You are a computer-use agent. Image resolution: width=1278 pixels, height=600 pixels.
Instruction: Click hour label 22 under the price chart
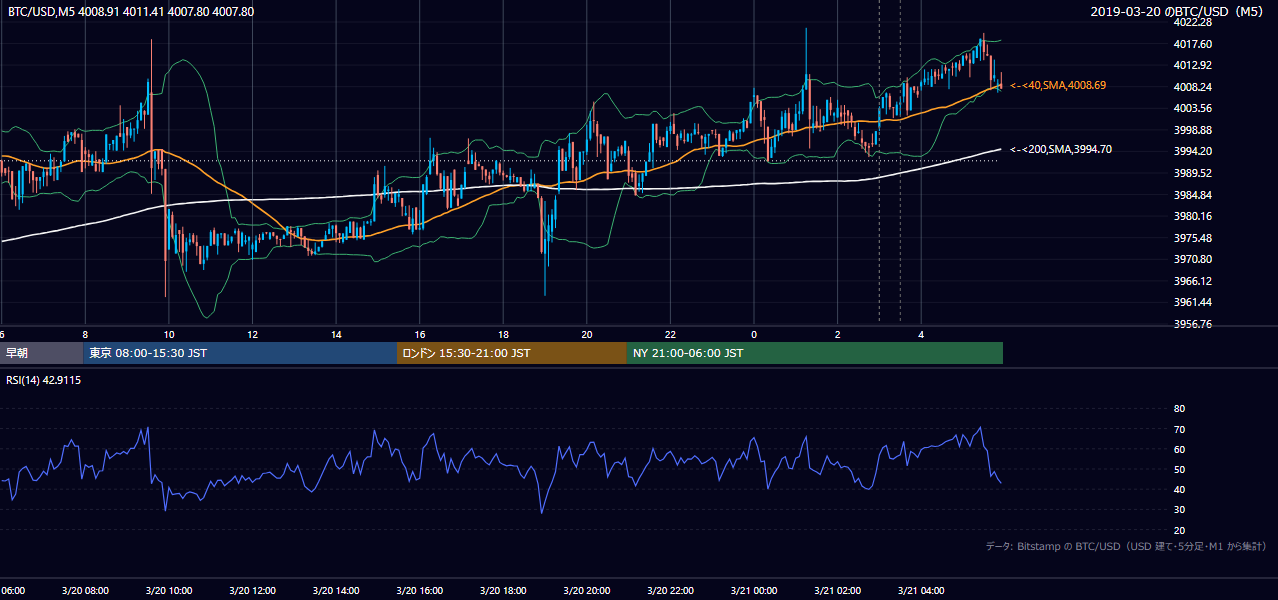[671, 334]
